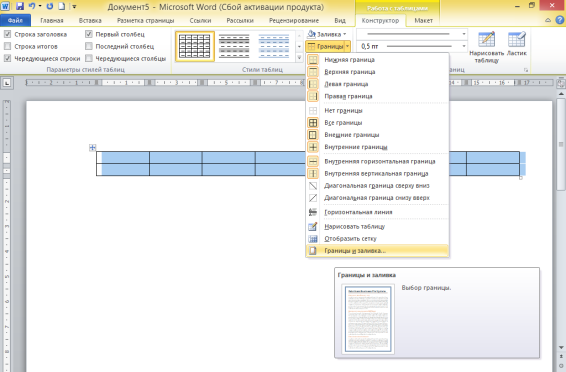Expand the table styles gallery
566x372 pixels.
tap(299, 58)
